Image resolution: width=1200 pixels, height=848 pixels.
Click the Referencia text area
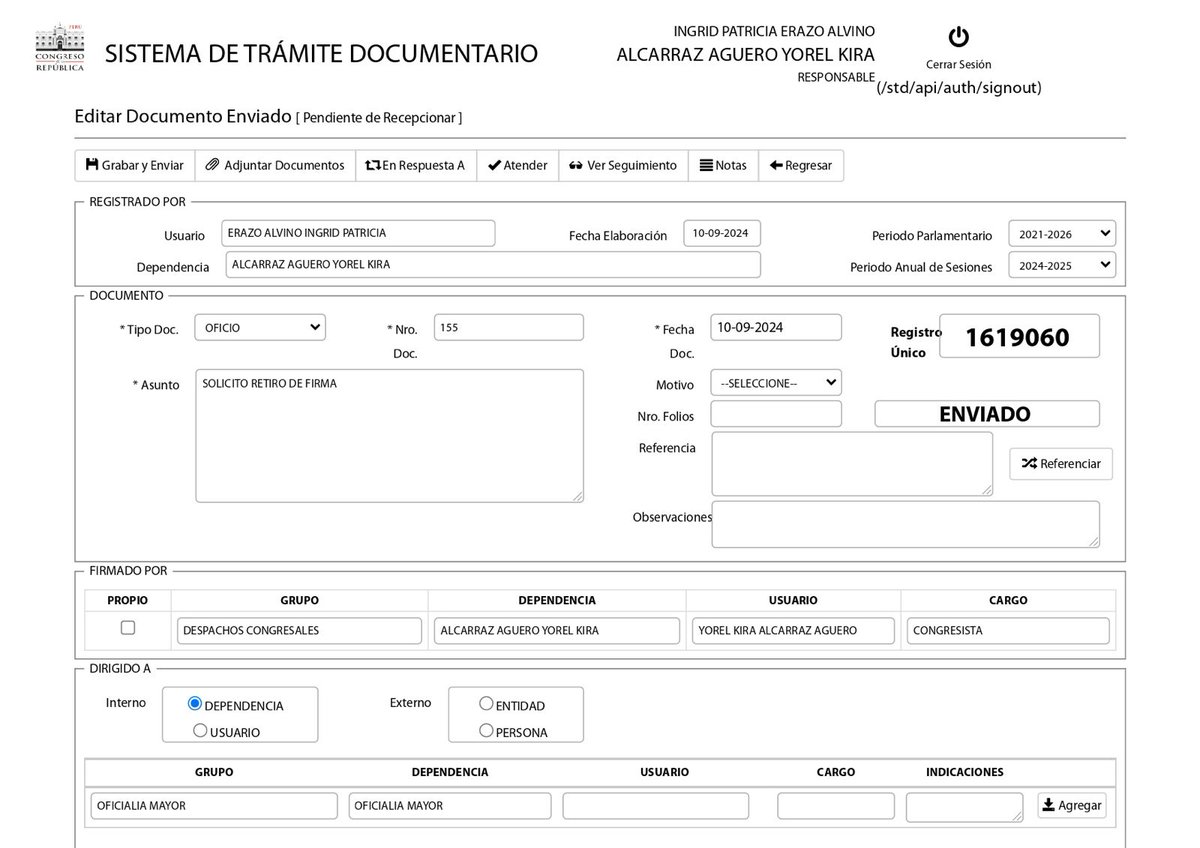pyautogui.click(x=852, y=464)
